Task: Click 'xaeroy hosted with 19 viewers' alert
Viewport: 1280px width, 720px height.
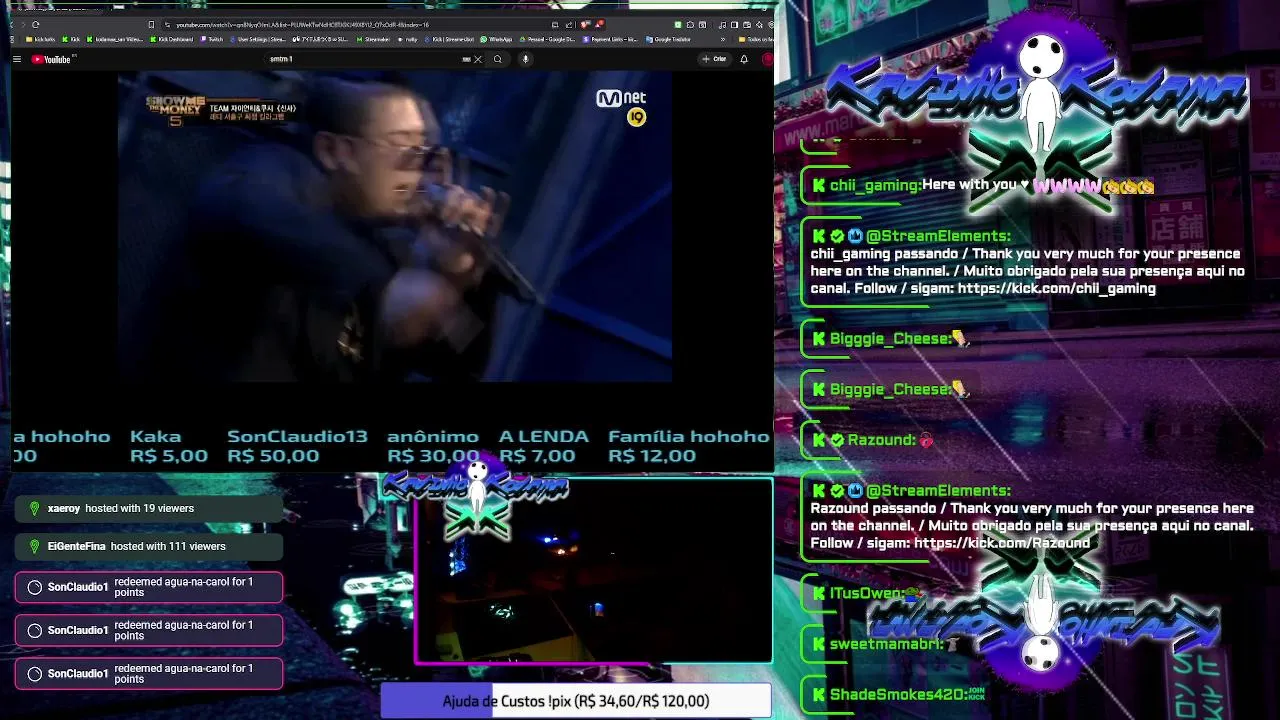Action: click(x=149, y=508)
